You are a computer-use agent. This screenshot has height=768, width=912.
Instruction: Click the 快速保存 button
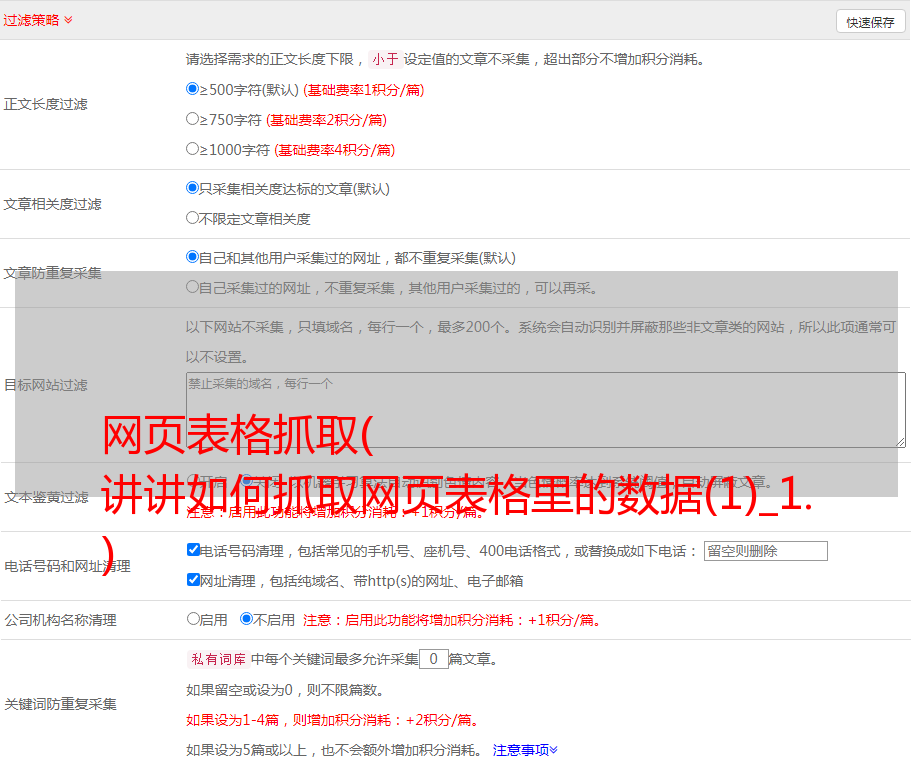(x=870, y=22)
